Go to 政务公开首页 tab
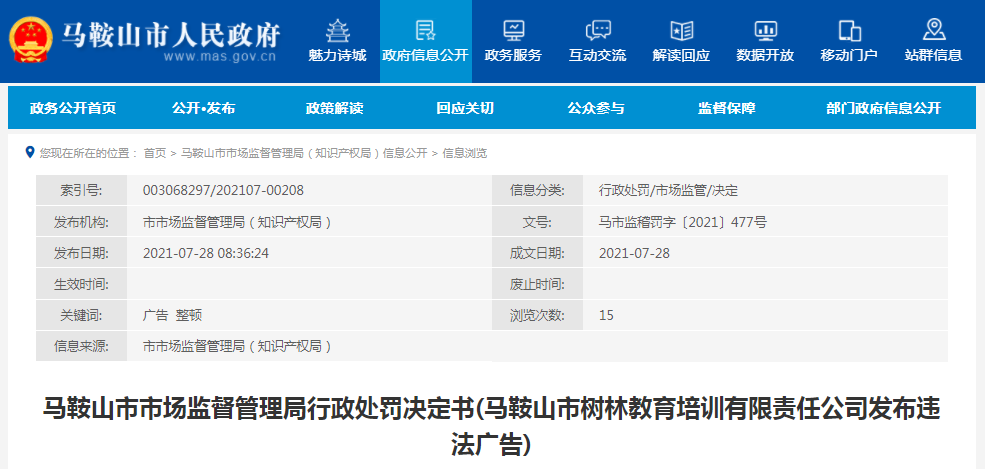 click(73, 108)
